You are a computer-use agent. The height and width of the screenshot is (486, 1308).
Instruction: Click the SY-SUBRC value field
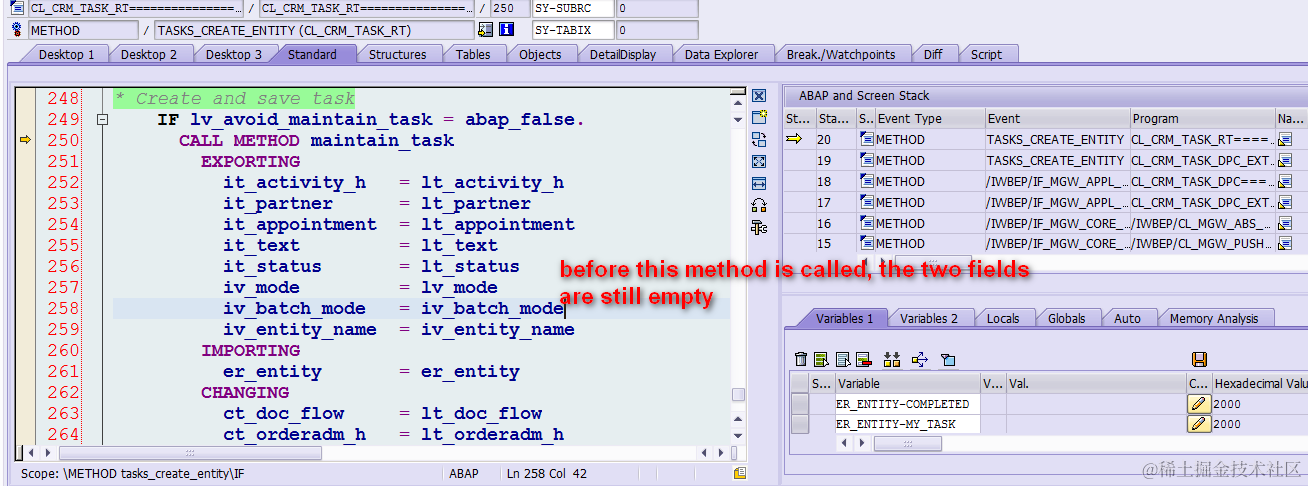coord(655,8)
